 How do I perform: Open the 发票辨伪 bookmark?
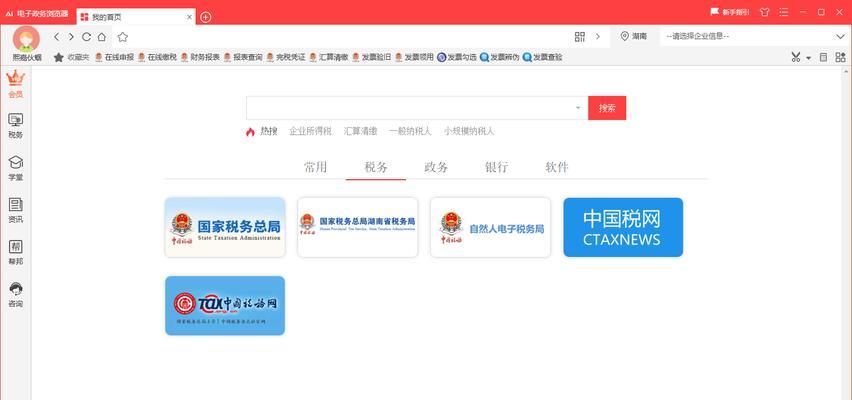500,57
